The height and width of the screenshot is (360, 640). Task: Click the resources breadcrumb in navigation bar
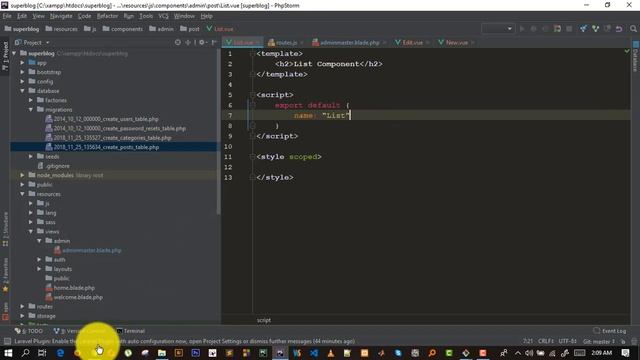click(61, 29)
